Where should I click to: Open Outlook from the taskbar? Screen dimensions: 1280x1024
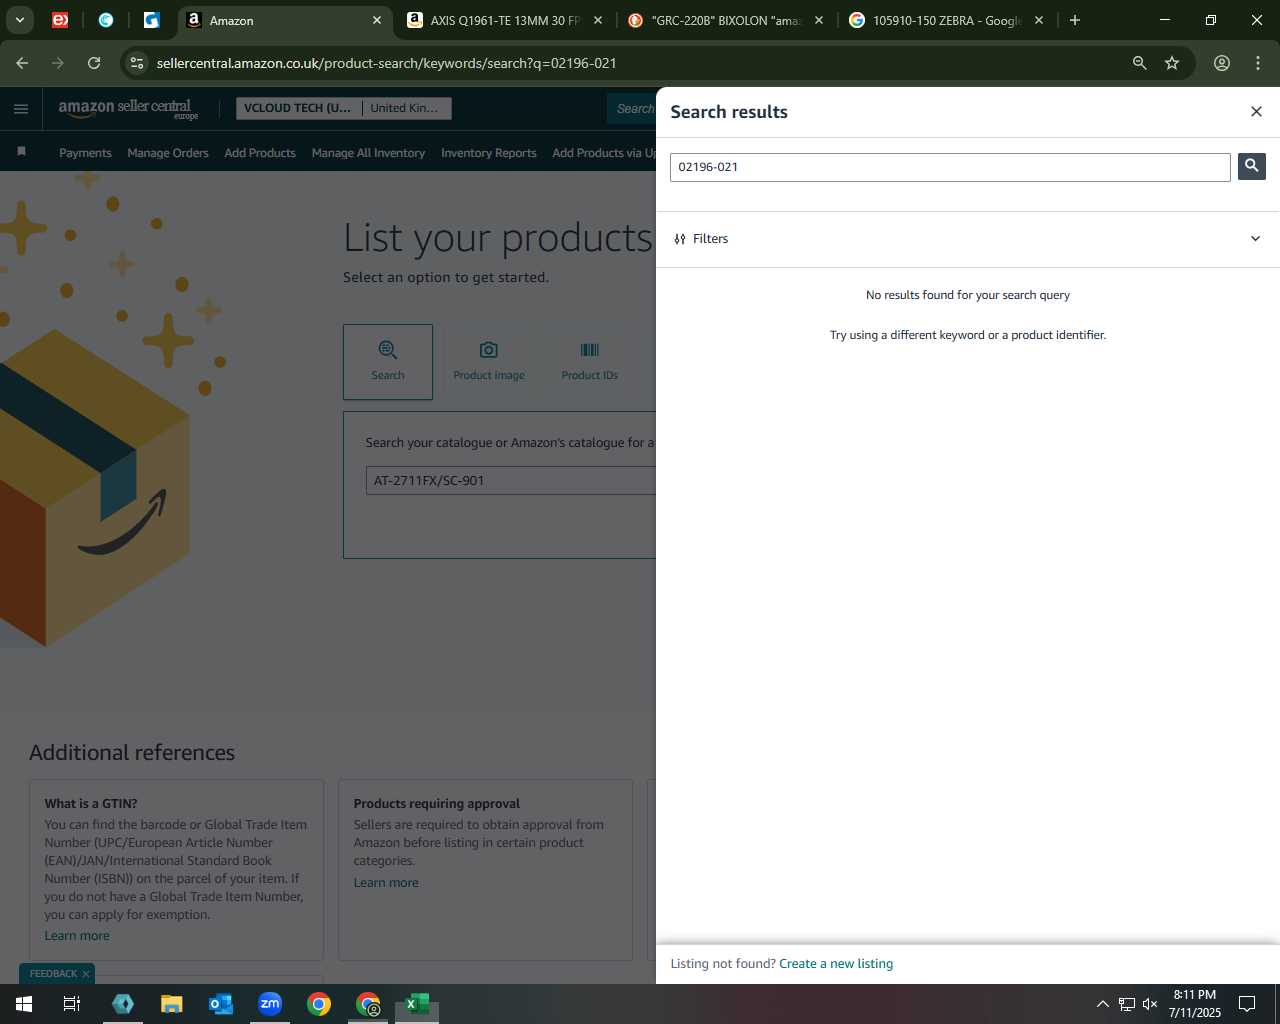221,1004
